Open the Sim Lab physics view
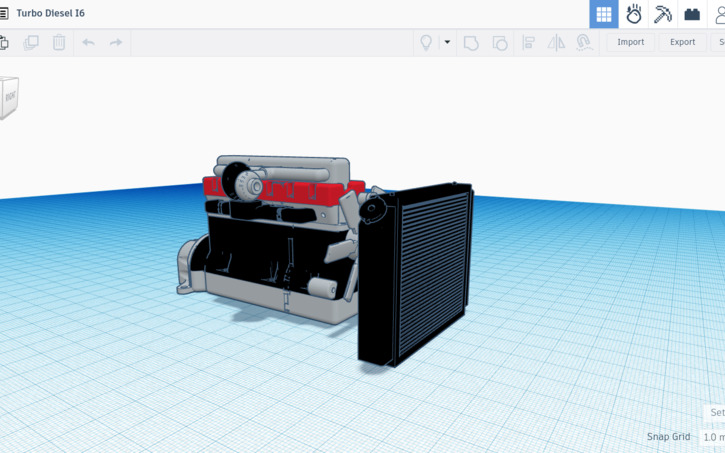Viewport: 725px width, 453px height. (633, 14)
